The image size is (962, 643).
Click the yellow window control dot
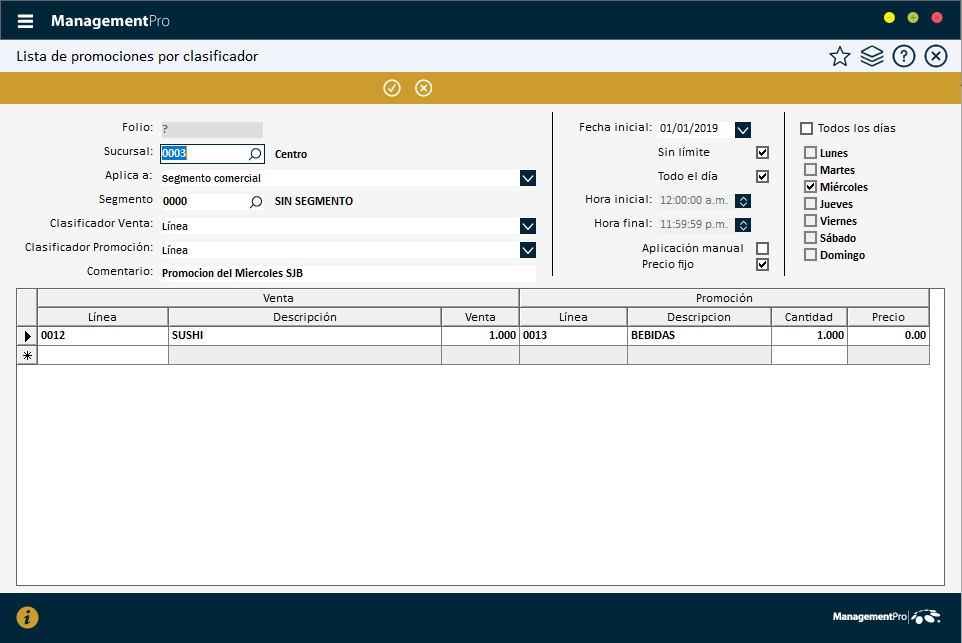tap(889, 18)
